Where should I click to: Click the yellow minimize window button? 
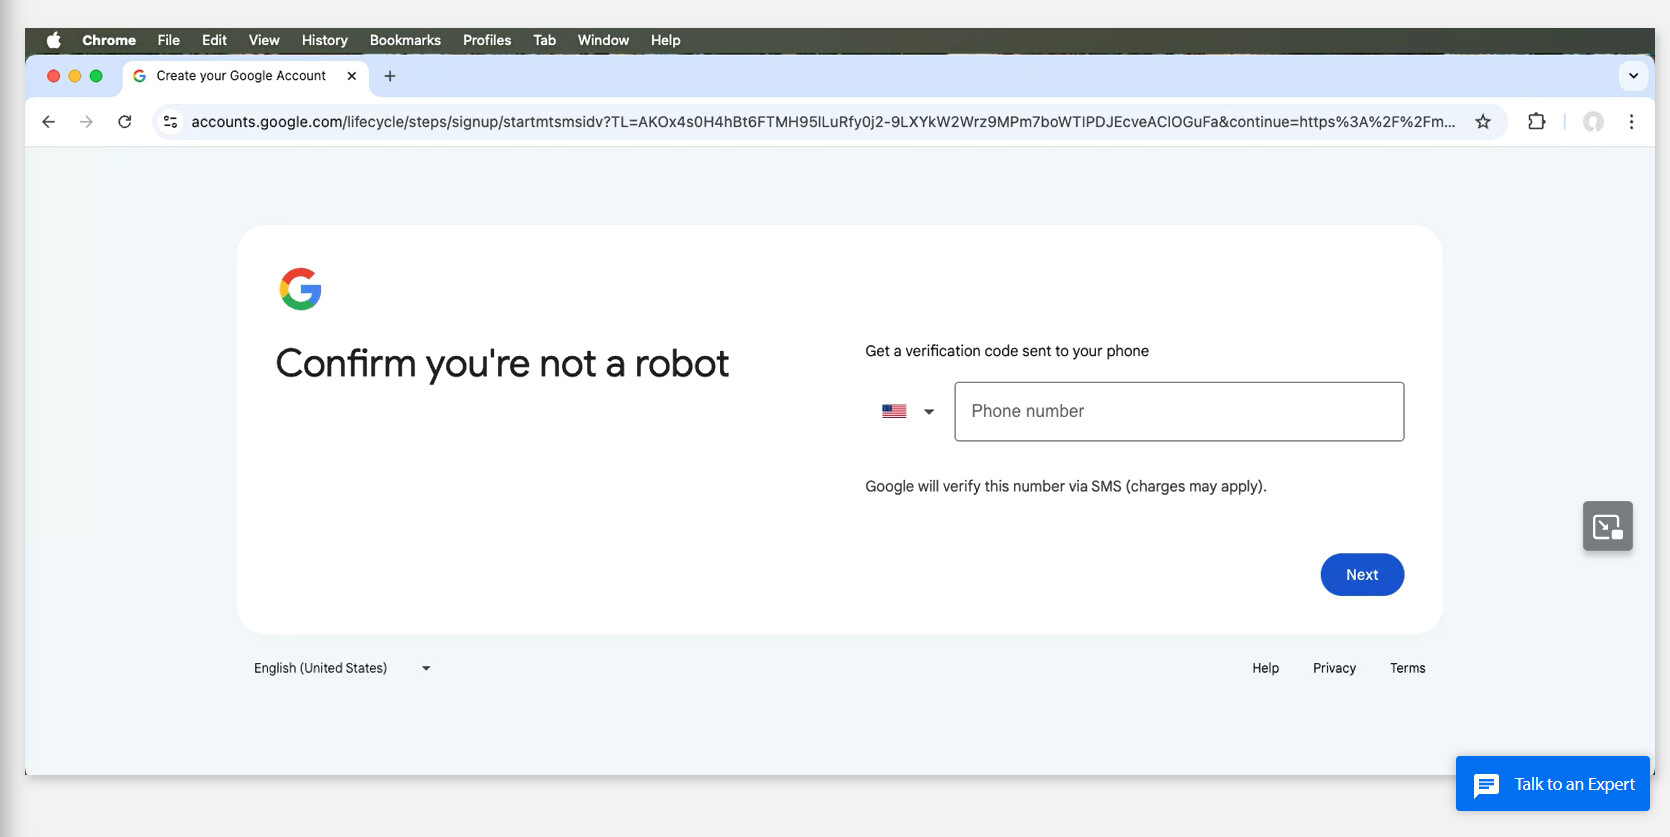(x=74, y=76)
